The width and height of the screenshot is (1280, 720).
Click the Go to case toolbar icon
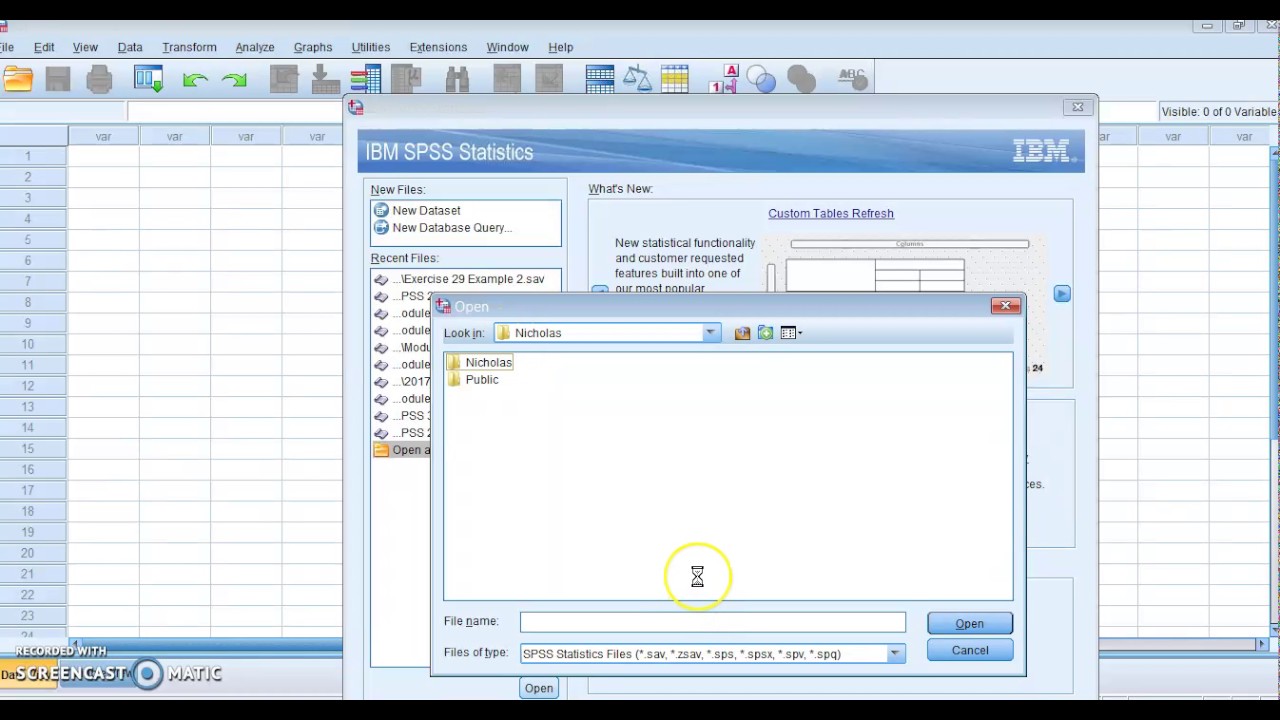tap(284, 79)
